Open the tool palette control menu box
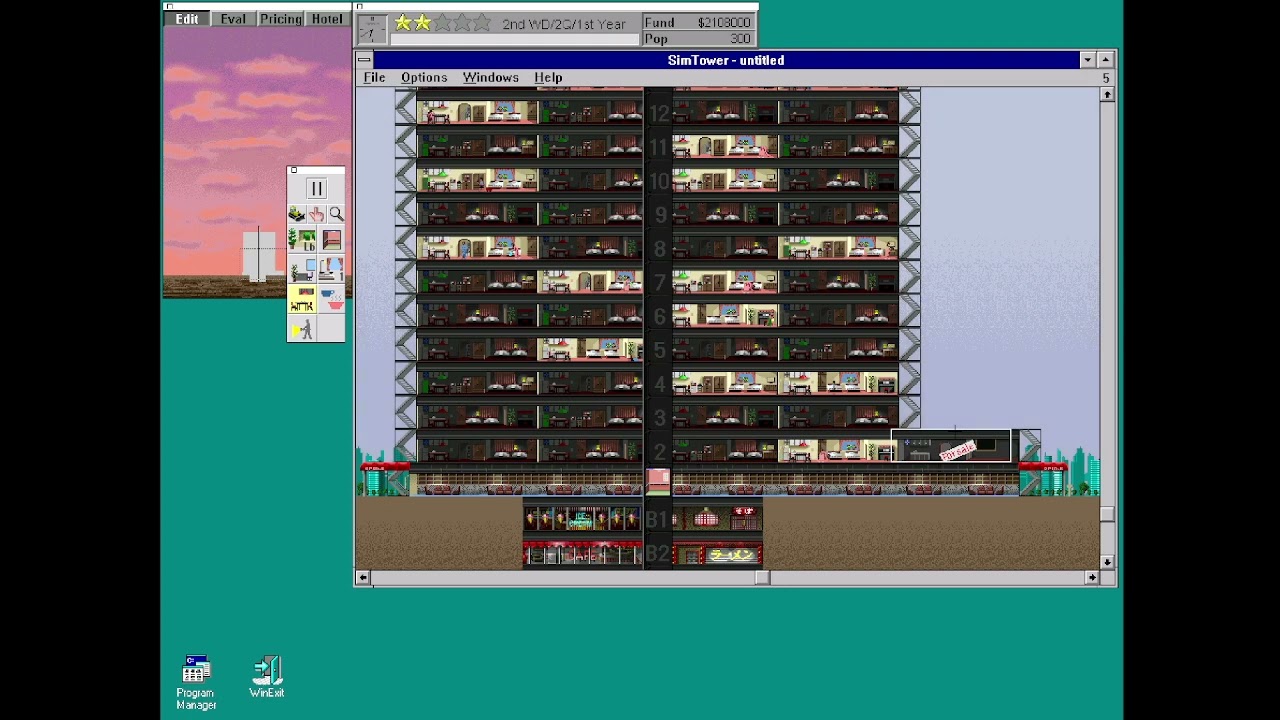This screenshot has width=1280, height=720. [293, 170]
